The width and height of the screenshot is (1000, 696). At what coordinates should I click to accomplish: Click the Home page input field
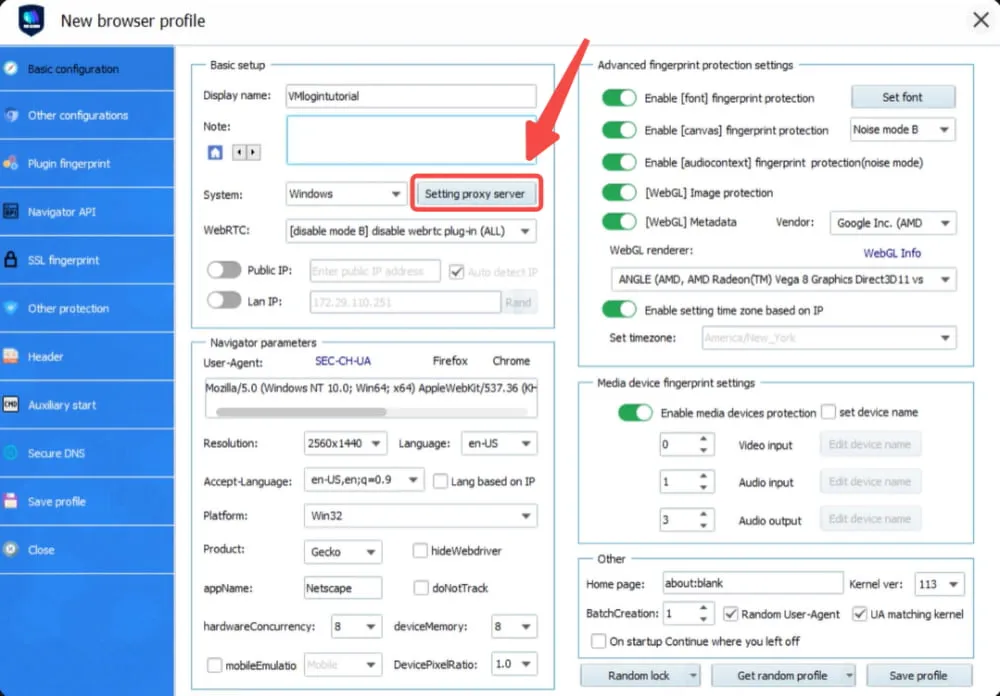pos(753,583)
